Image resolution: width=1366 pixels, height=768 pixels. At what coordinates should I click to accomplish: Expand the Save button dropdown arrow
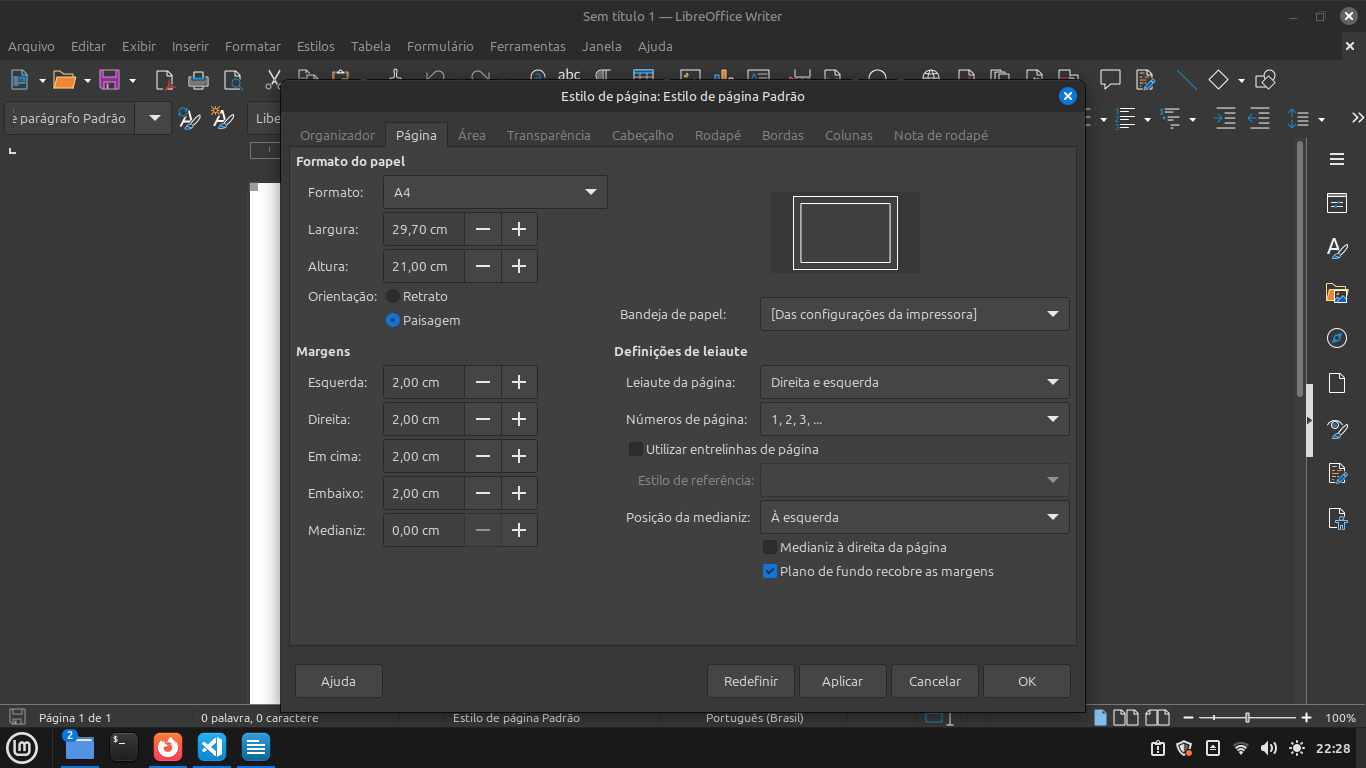pos(131,81)
